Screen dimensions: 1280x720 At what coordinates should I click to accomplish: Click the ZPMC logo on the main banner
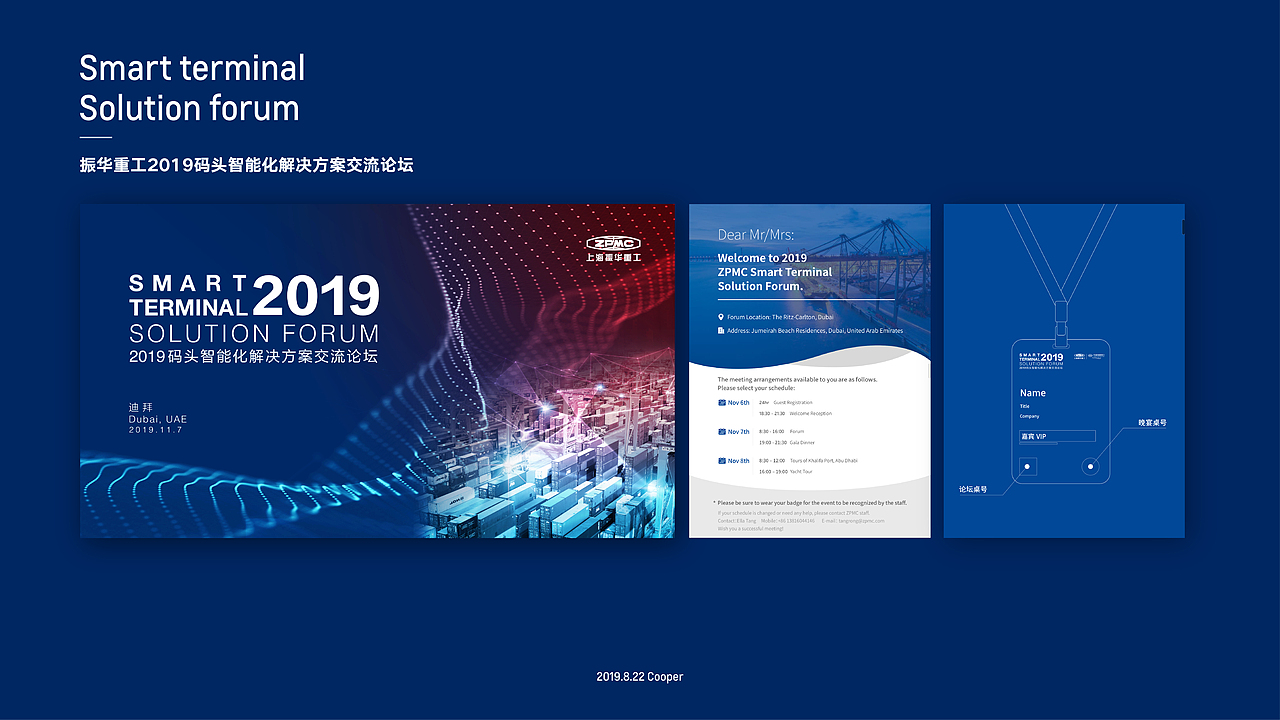tap(614, 243)
